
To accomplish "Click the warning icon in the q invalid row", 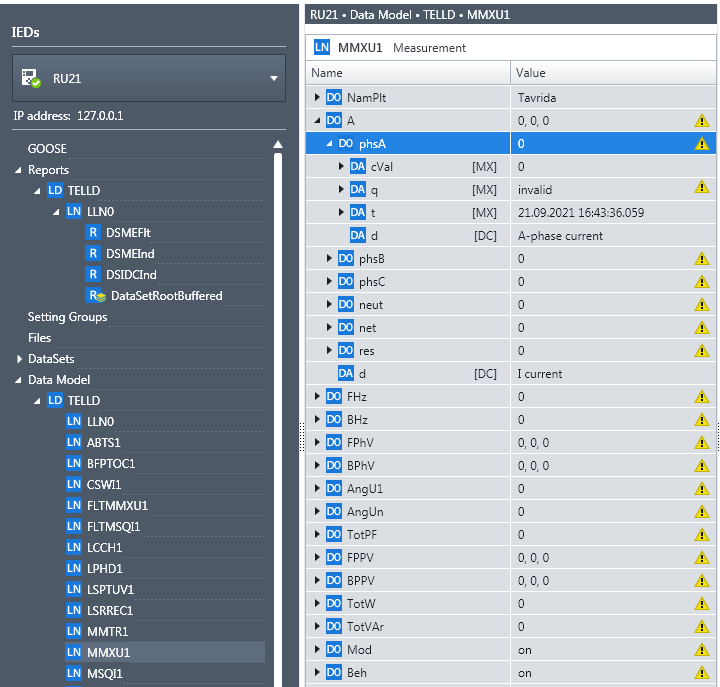I will 701,187.
